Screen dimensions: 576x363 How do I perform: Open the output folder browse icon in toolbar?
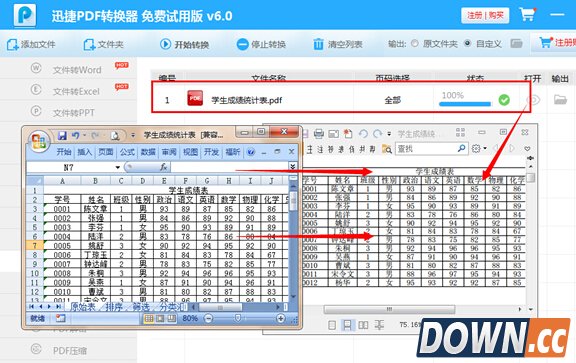[x=516, y=44]
